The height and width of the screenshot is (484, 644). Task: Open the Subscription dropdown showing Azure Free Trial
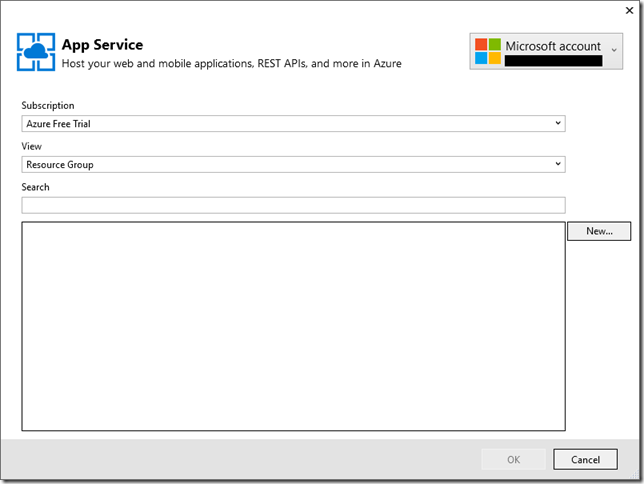293,124
